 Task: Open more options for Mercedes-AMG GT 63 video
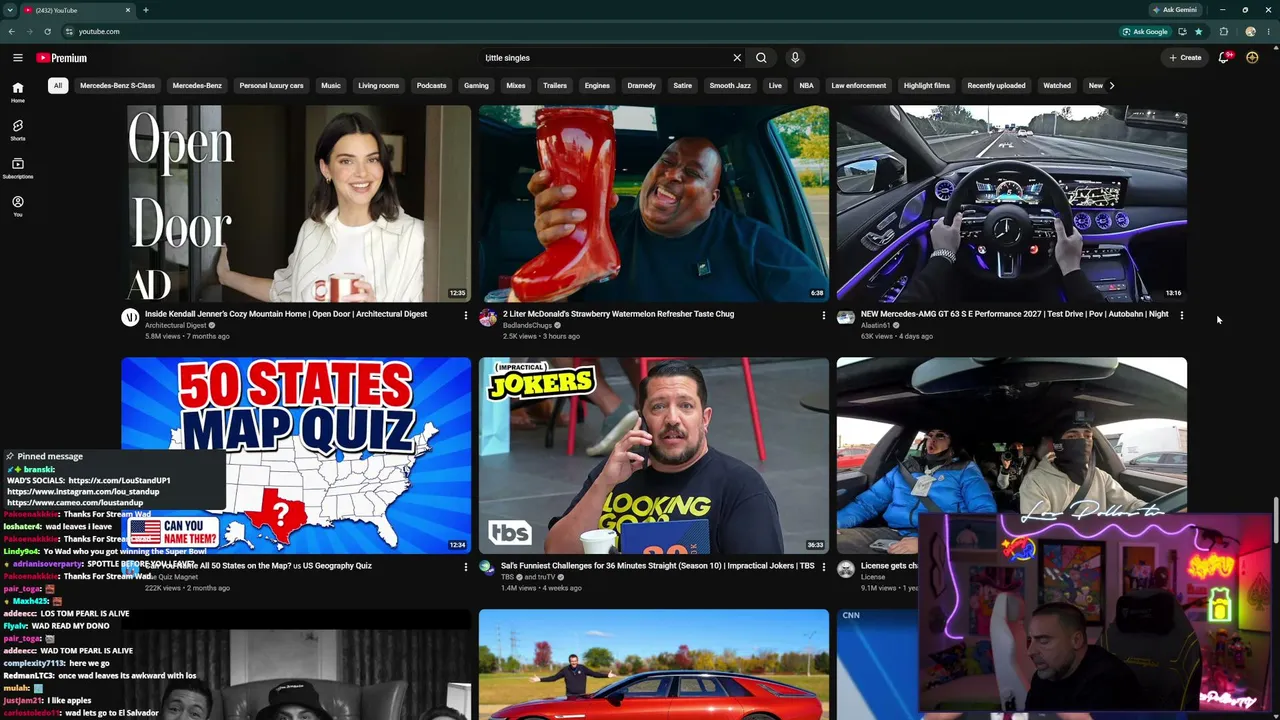click(x=1181, y=315)
